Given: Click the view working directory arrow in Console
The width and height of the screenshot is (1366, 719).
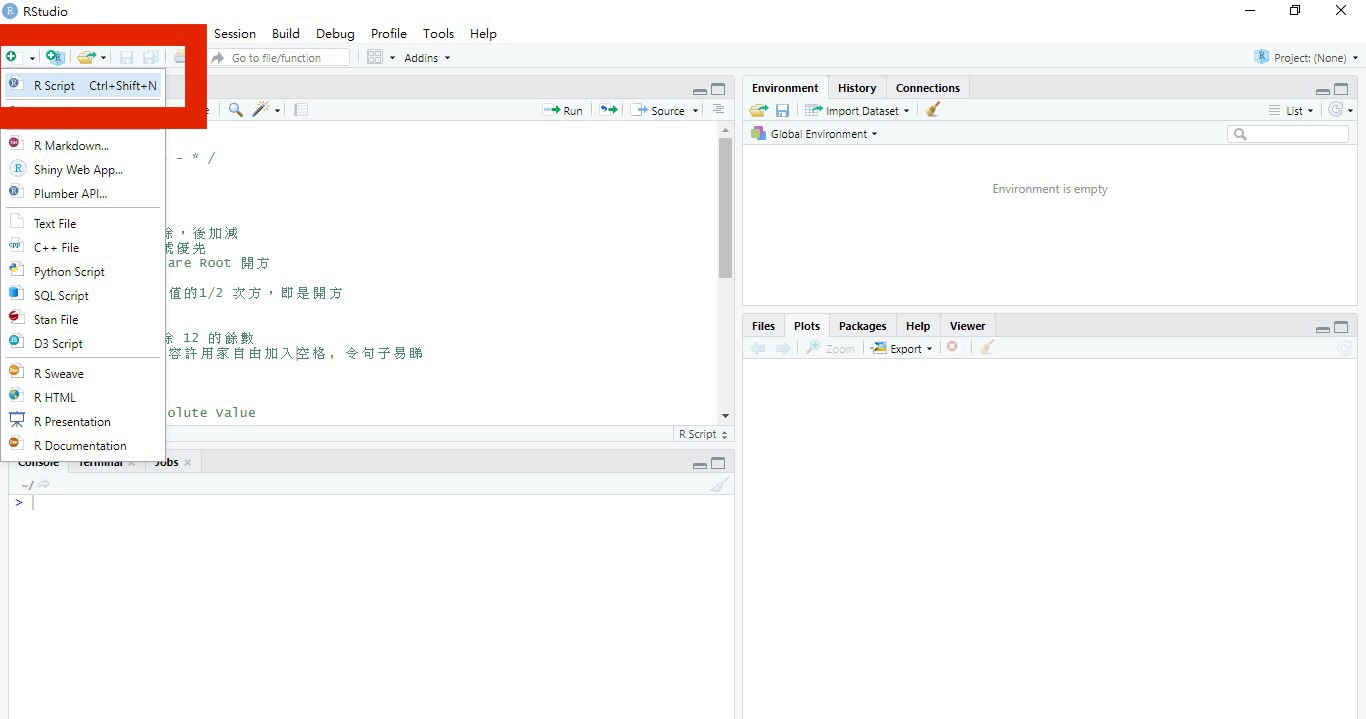Looking at the screenshot, I should point(43,484).
